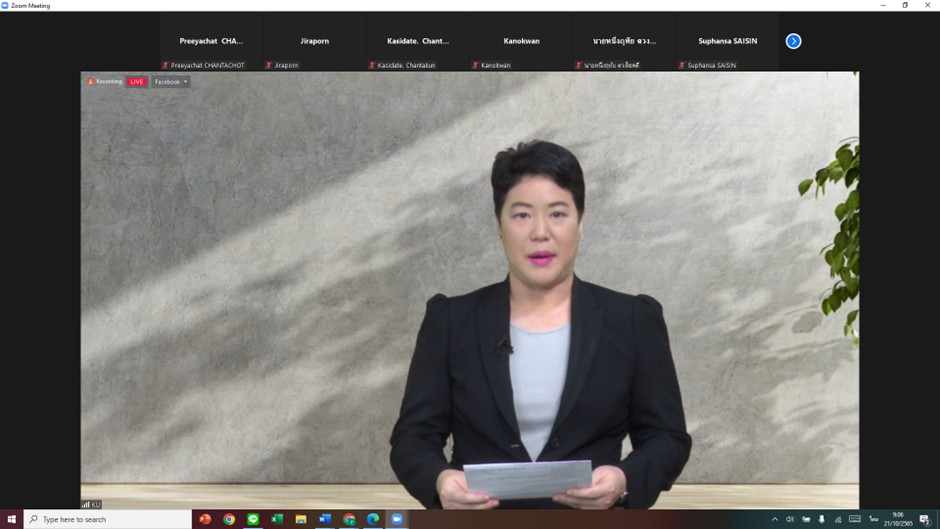Click Zoom icon in the title bar
The height and width of the screenshot is (529, 940).
(5, 5)
